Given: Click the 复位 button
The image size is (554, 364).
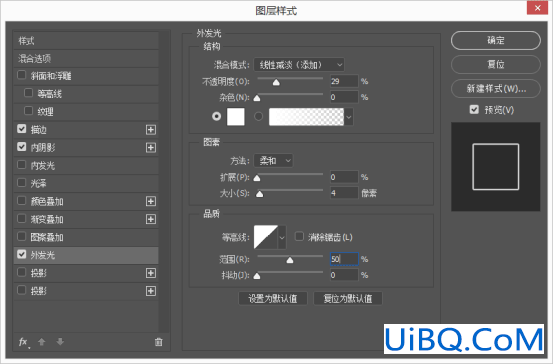Looking at the screenshot, I should (x=496, y=64).
